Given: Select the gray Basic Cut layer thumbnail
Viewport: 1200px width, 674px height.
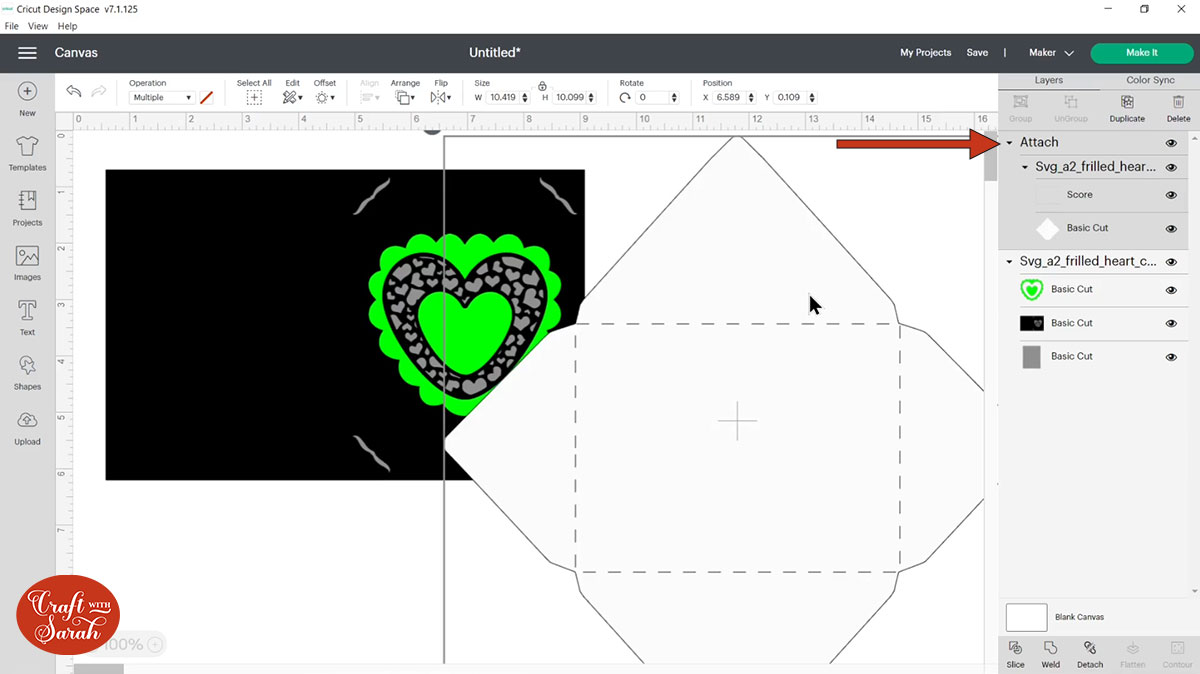Looking at the screenshot, I should pos(1031,357).
